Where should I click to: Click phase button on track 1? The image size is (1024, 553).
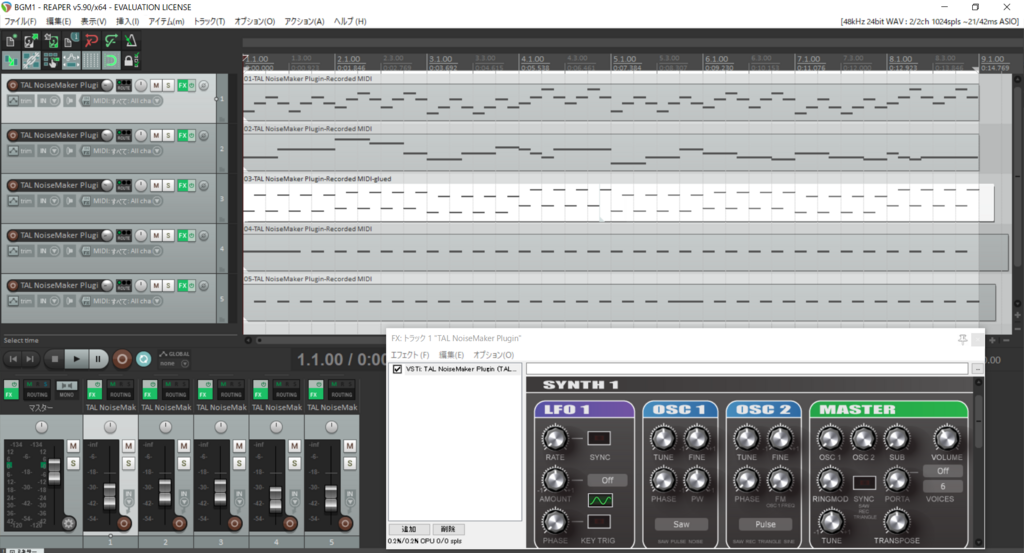pyautogui.click(x=203, y=85)
